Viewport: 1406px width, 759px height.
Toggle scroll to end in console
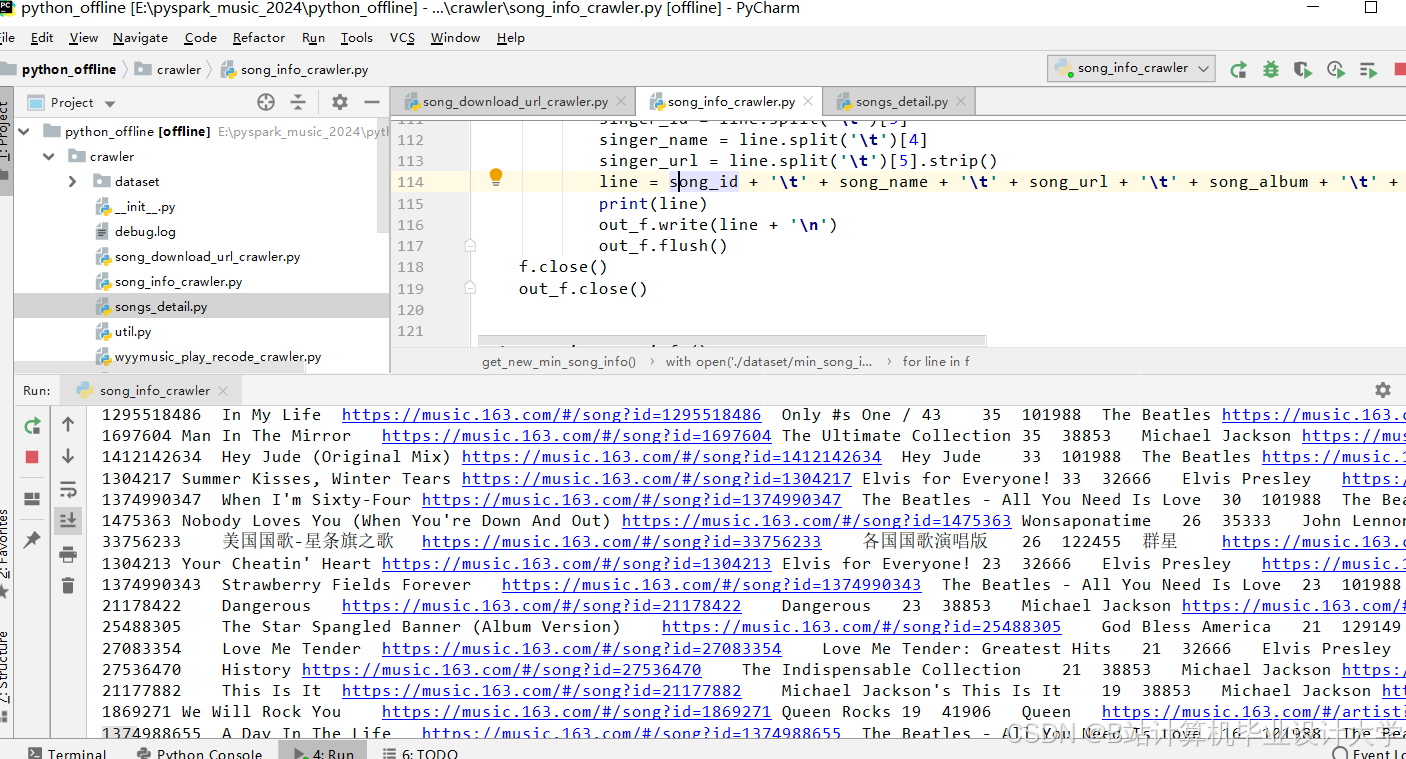67,520
